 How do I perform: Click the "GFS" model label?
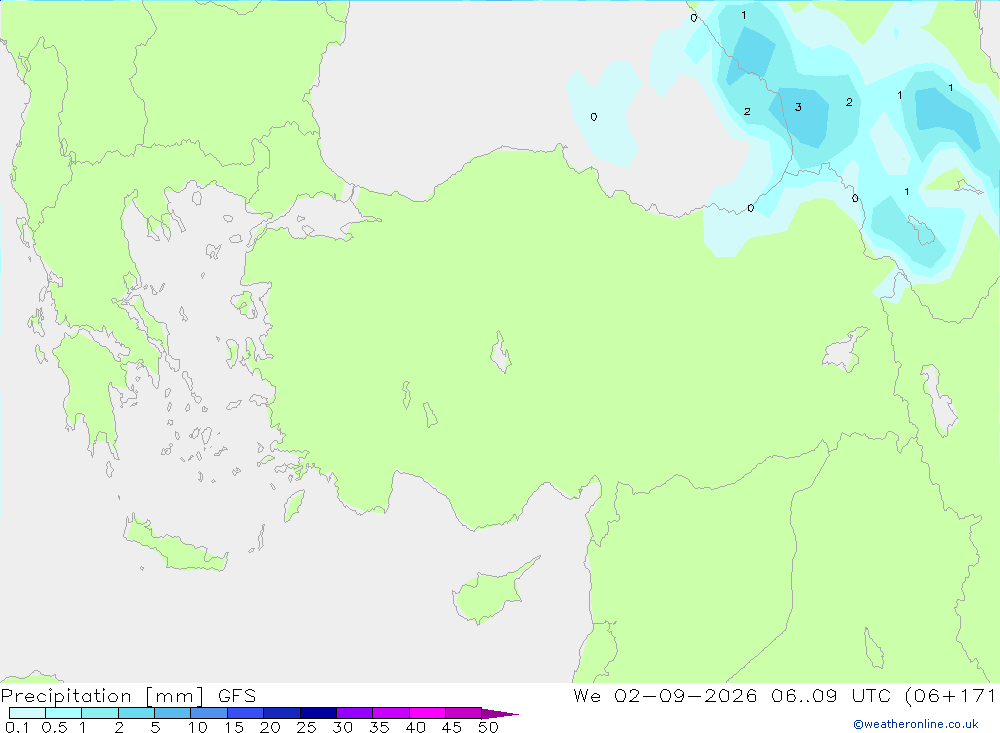[237, 696]
